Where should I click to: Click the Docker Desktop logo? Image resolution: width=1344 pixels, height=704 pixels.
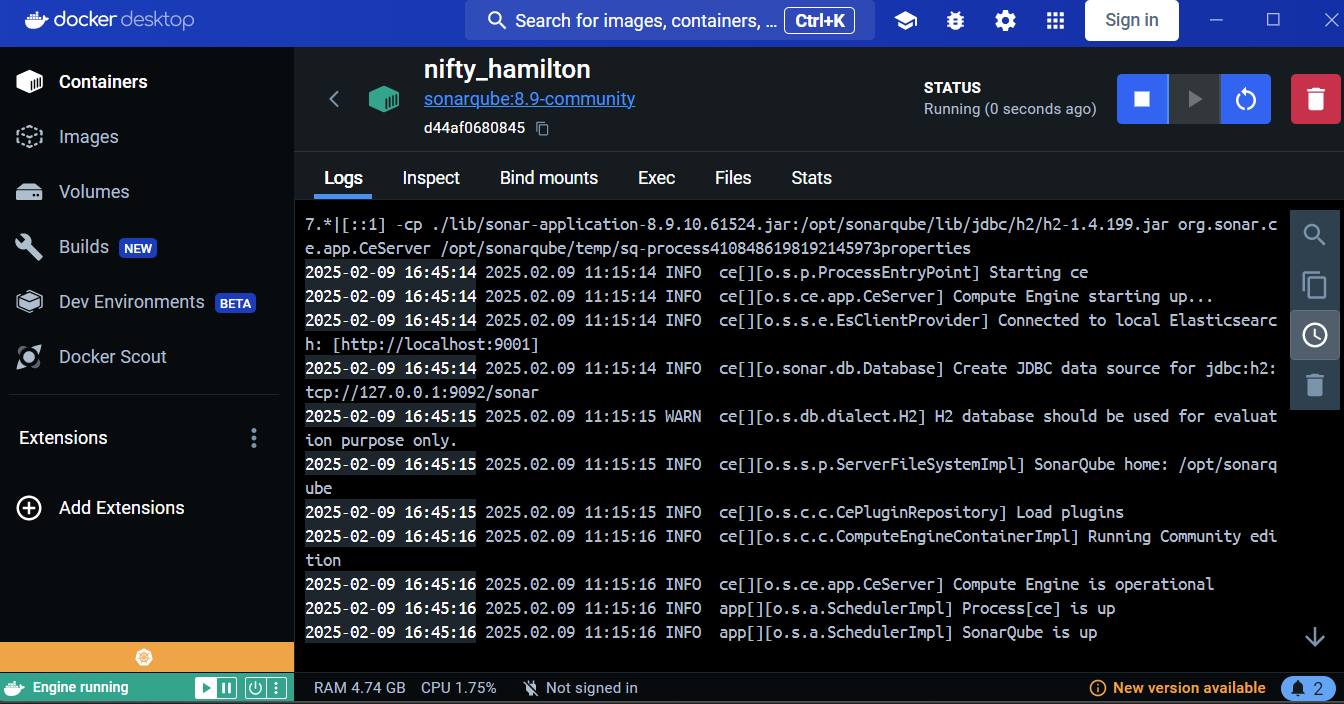pos(108,20)
